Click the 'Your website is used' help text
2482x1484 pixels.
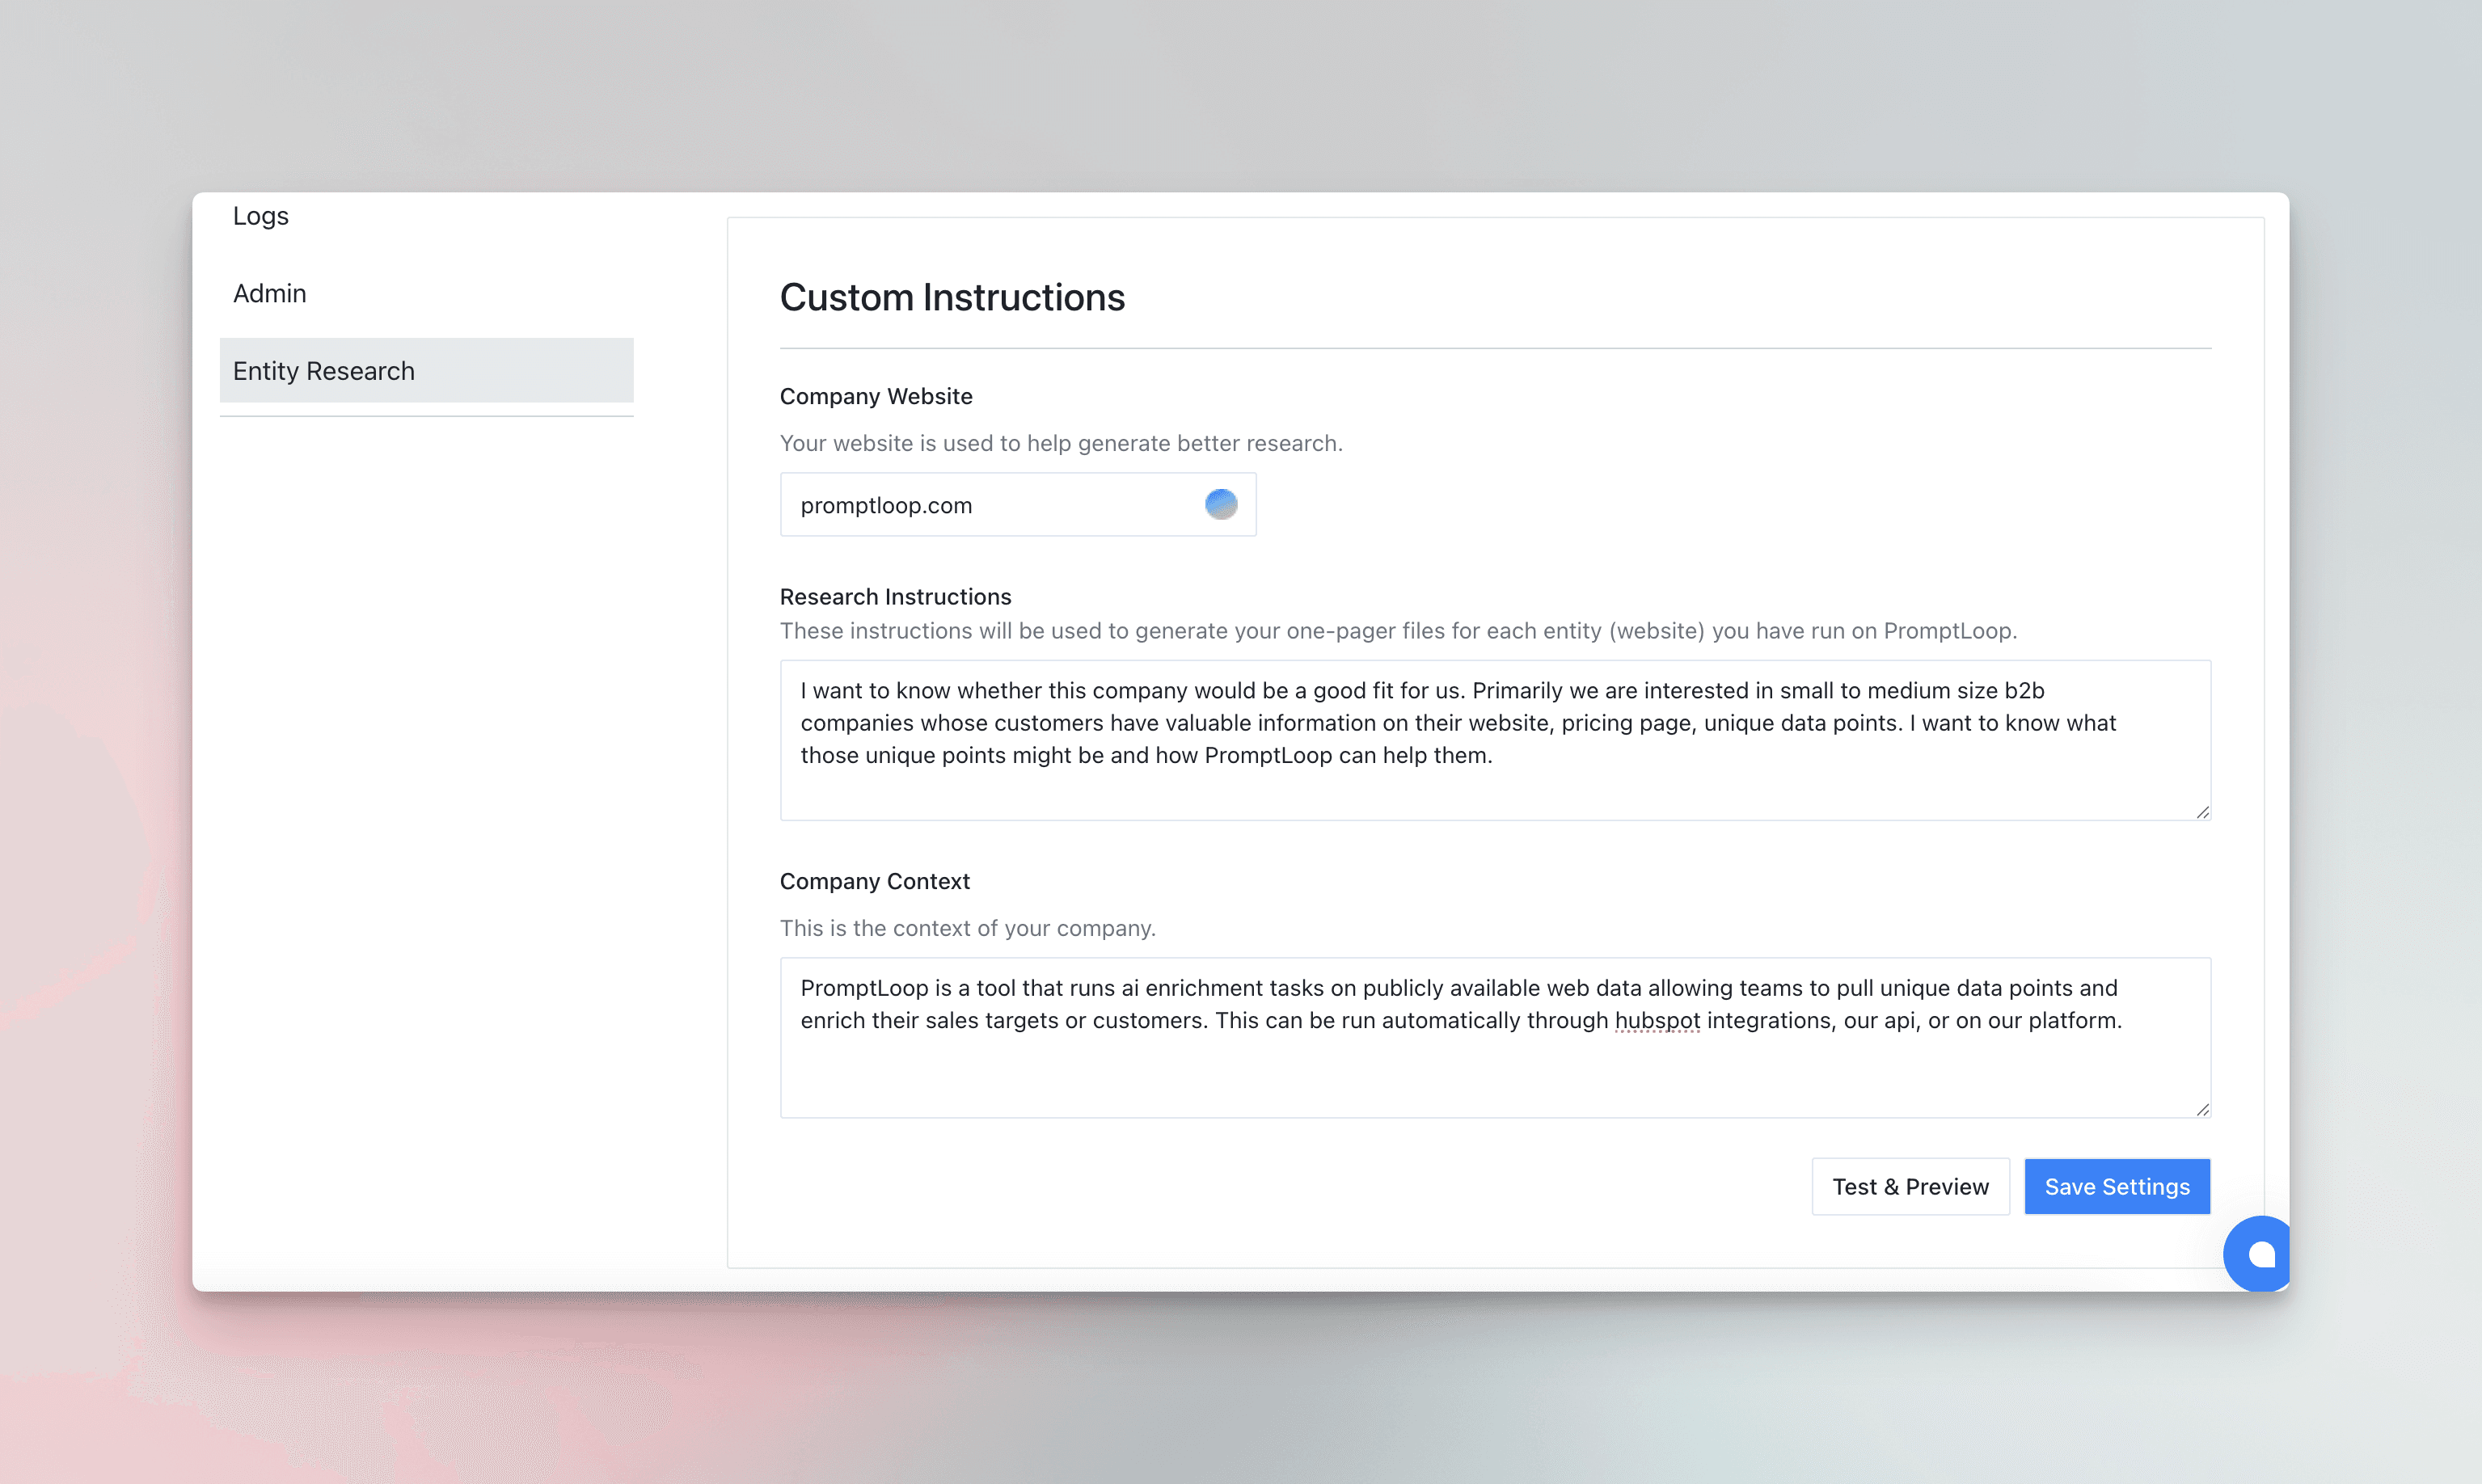pos(1061,443)
